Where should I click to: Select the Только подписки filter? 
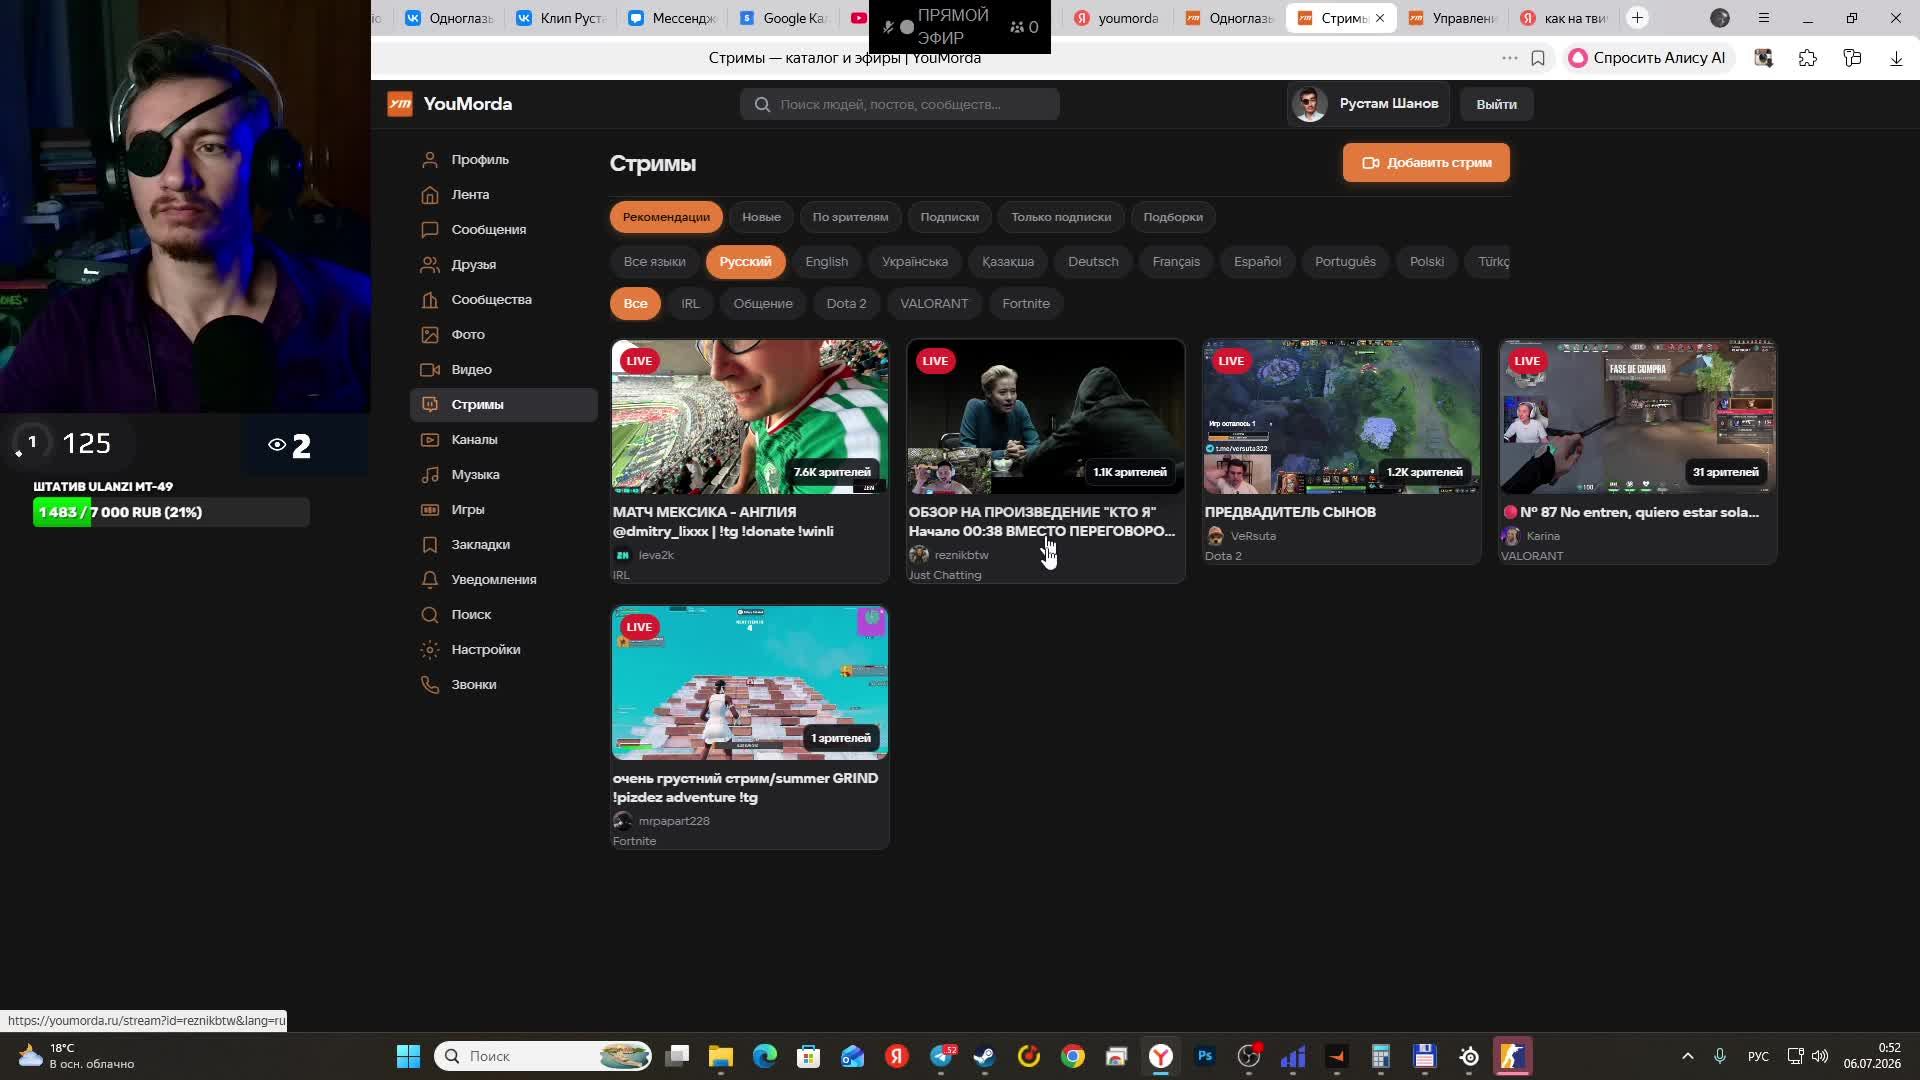(x=1061, y=217)
